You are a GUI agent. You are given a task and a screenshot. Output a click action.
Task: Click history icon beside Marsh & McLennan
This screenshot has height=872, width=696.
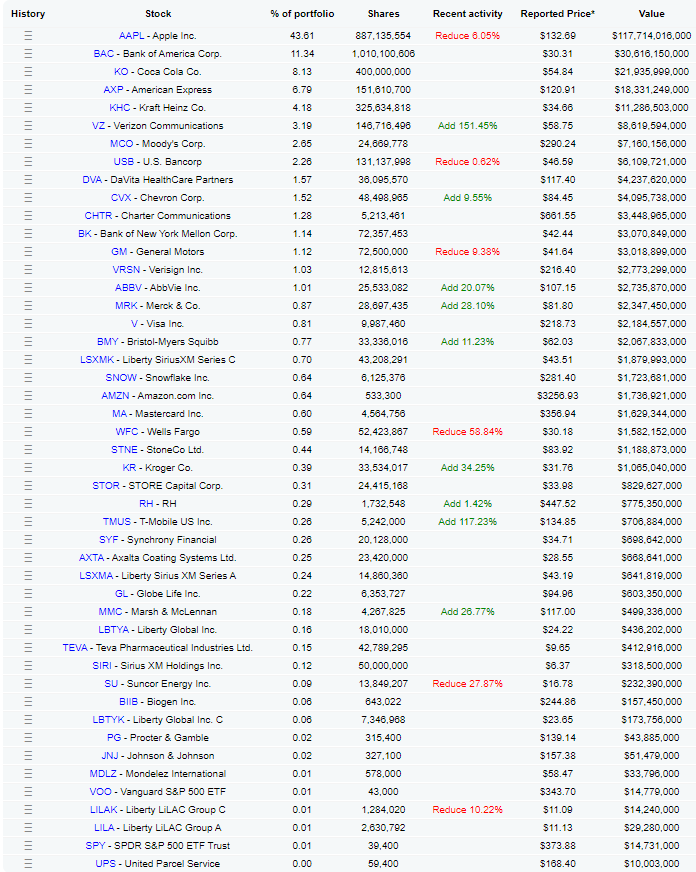pyautogui.click(x=28, y=612)
